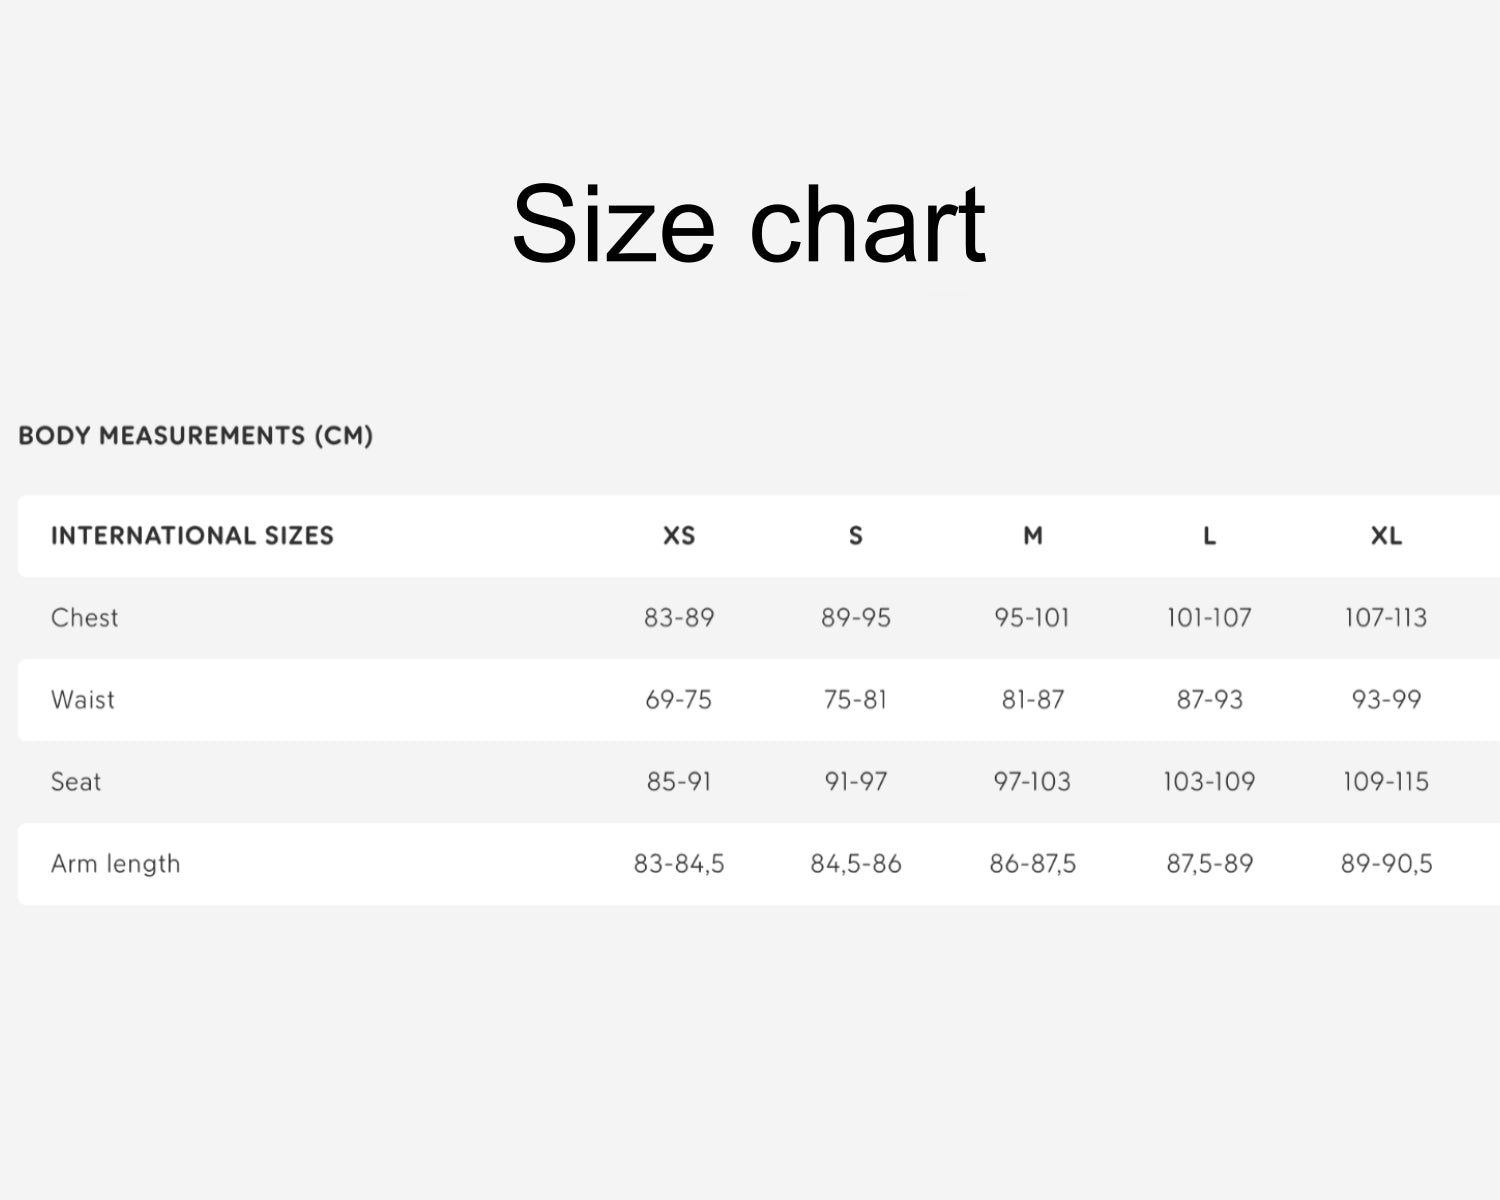Click the Arm length row label
Viewport: 1500px width, 1200px height.
click(x=116, y=864)
